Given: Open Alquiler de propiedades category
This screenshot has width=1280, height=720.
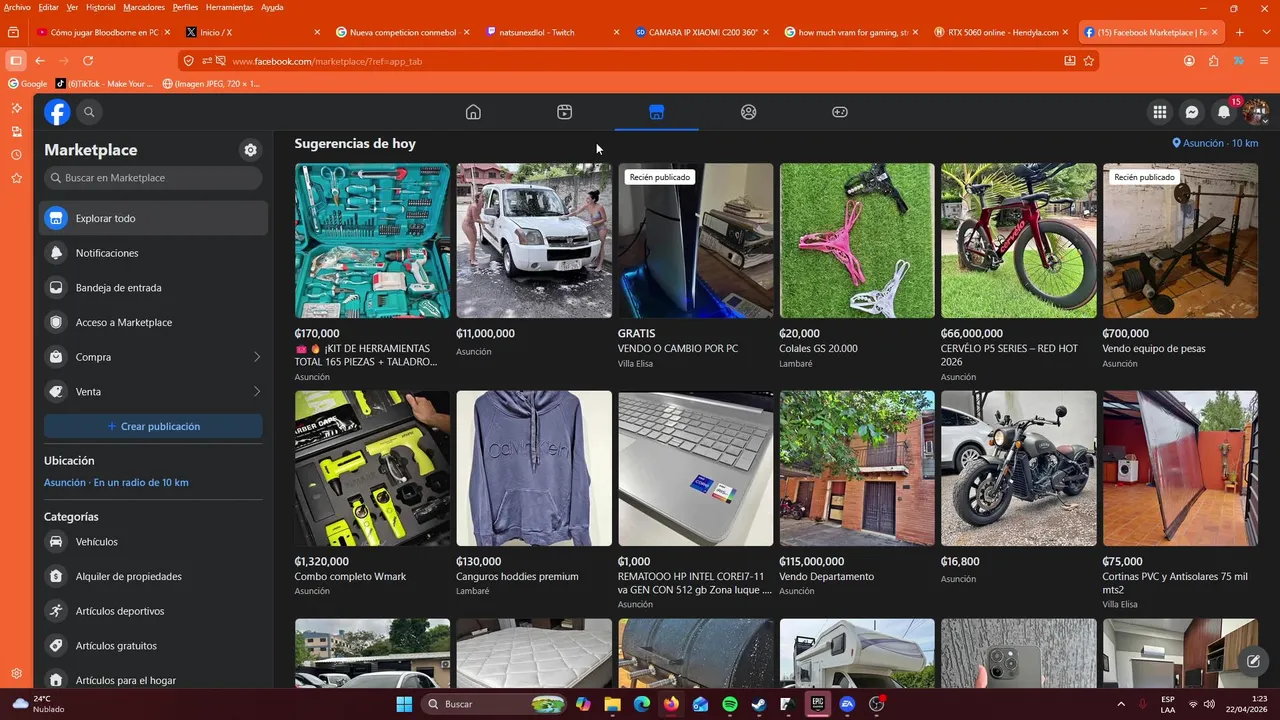Looking at the screenshot, I should [x=153, y=576].
